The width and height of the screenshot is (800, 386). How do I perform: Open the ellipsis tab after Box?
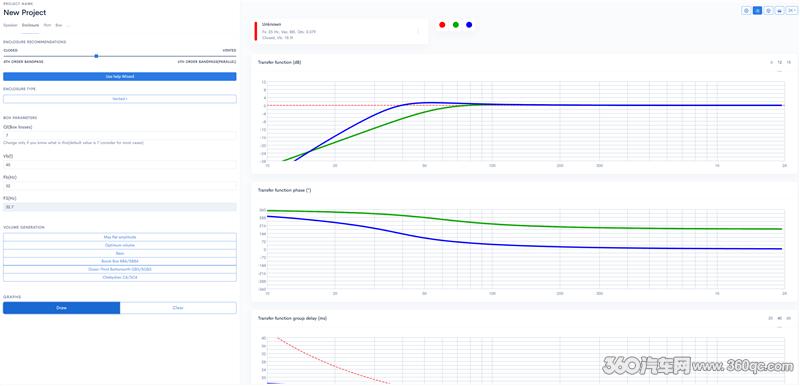coord(68,24)
